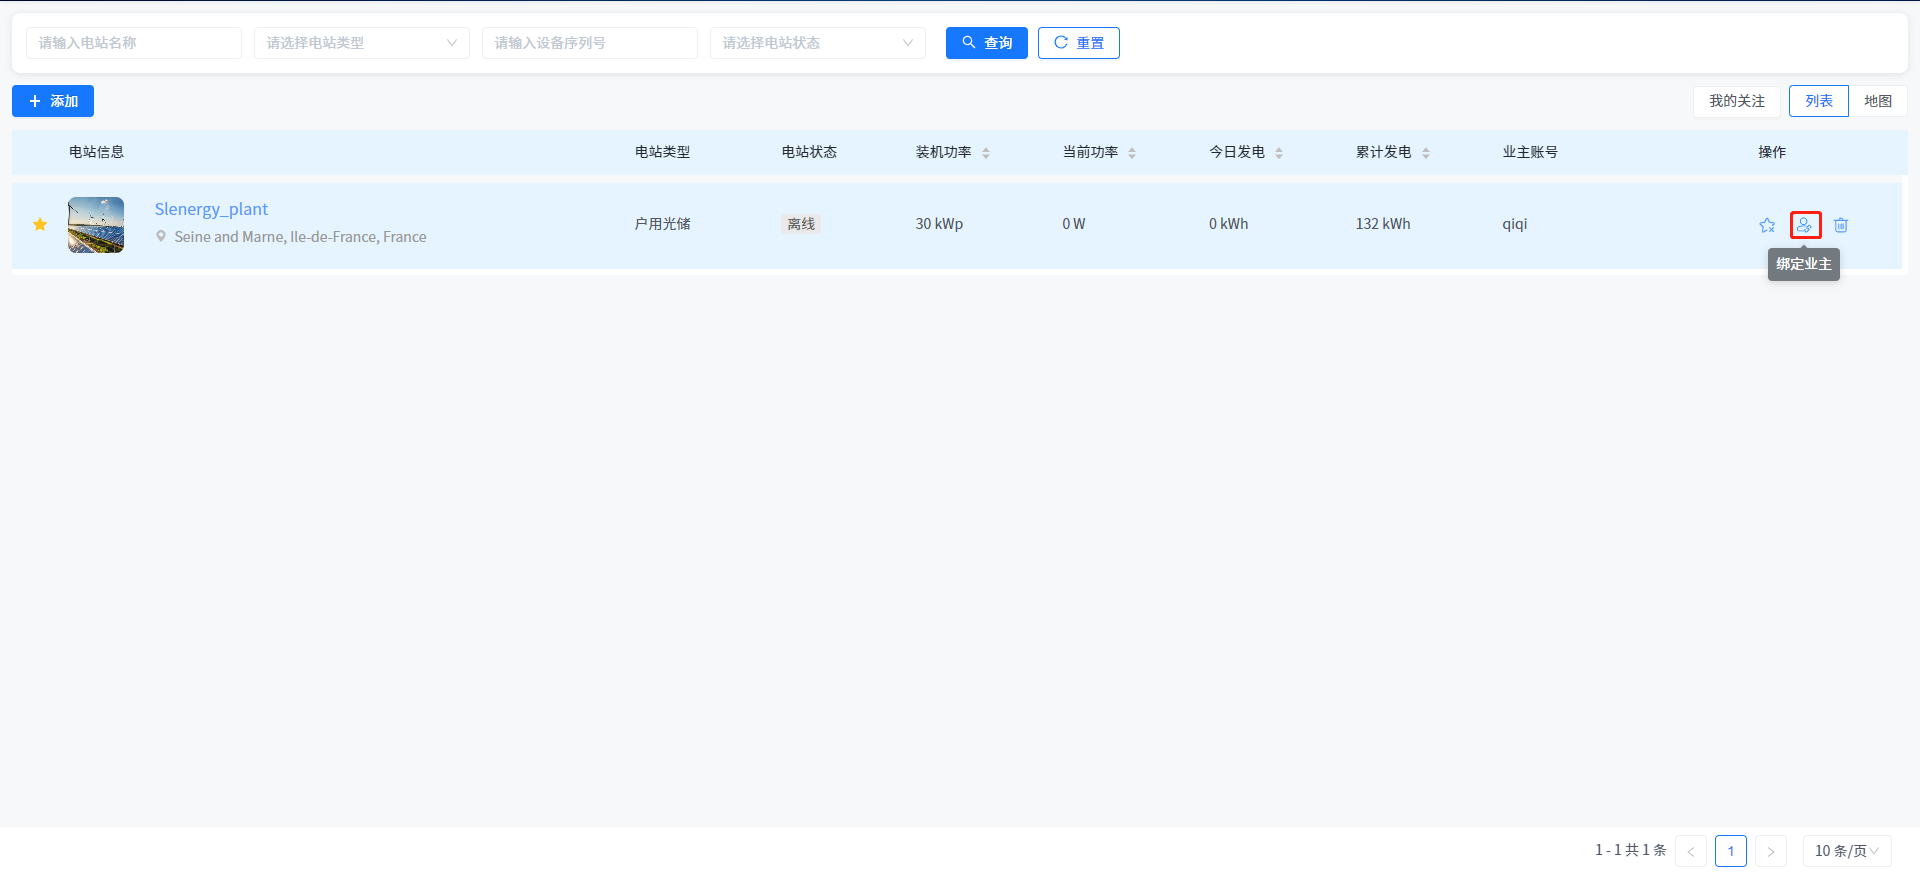
Task: Open the 请选择电站状态 dropdown
Action: click(817, 43)
